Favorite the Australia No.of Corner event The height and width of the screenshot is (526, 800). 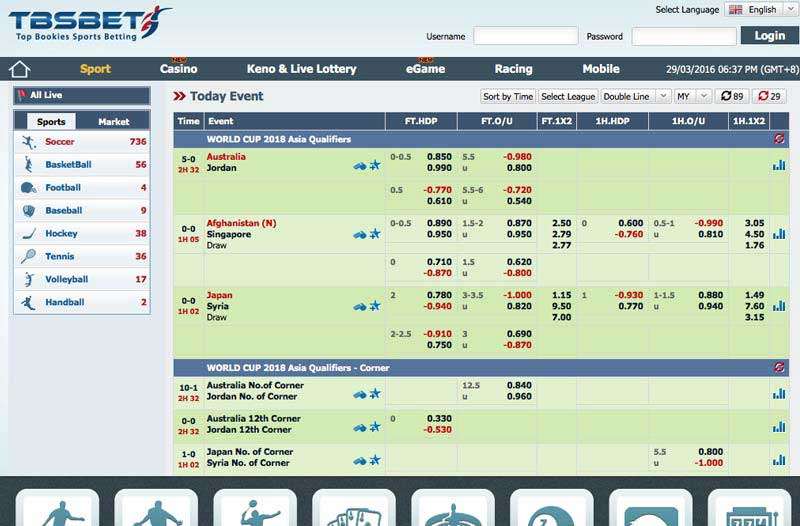[x=375, y=393]
